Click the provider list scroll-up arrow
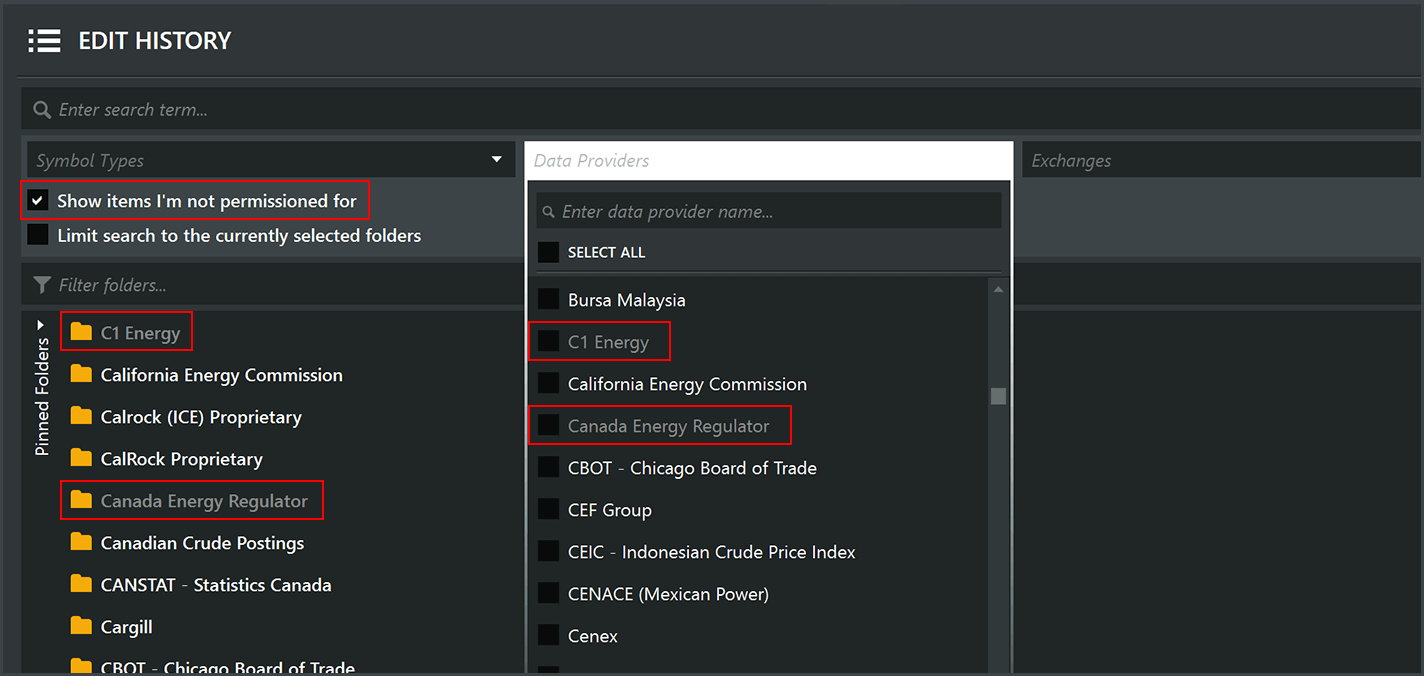 click(998, 289)
